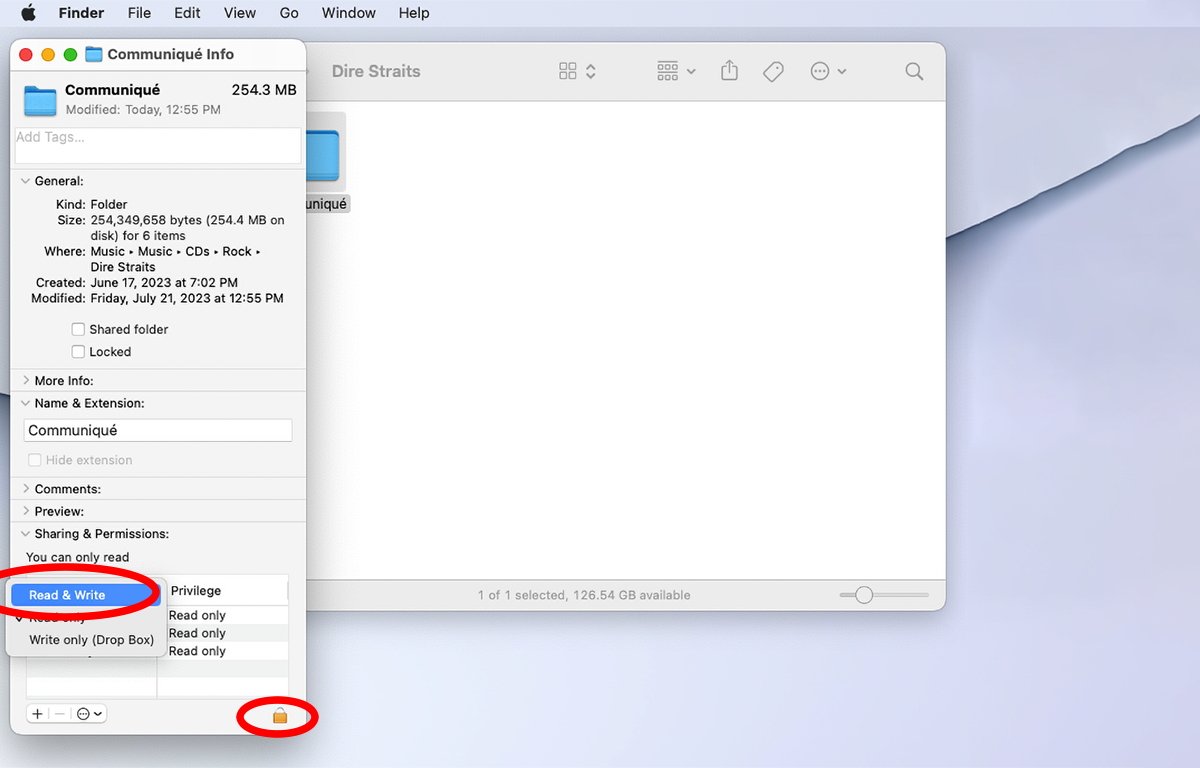The width and height of the screenshot is (1200, 768).
Task: Enable the Shared folder checkbox
Action: click(78, 329)
